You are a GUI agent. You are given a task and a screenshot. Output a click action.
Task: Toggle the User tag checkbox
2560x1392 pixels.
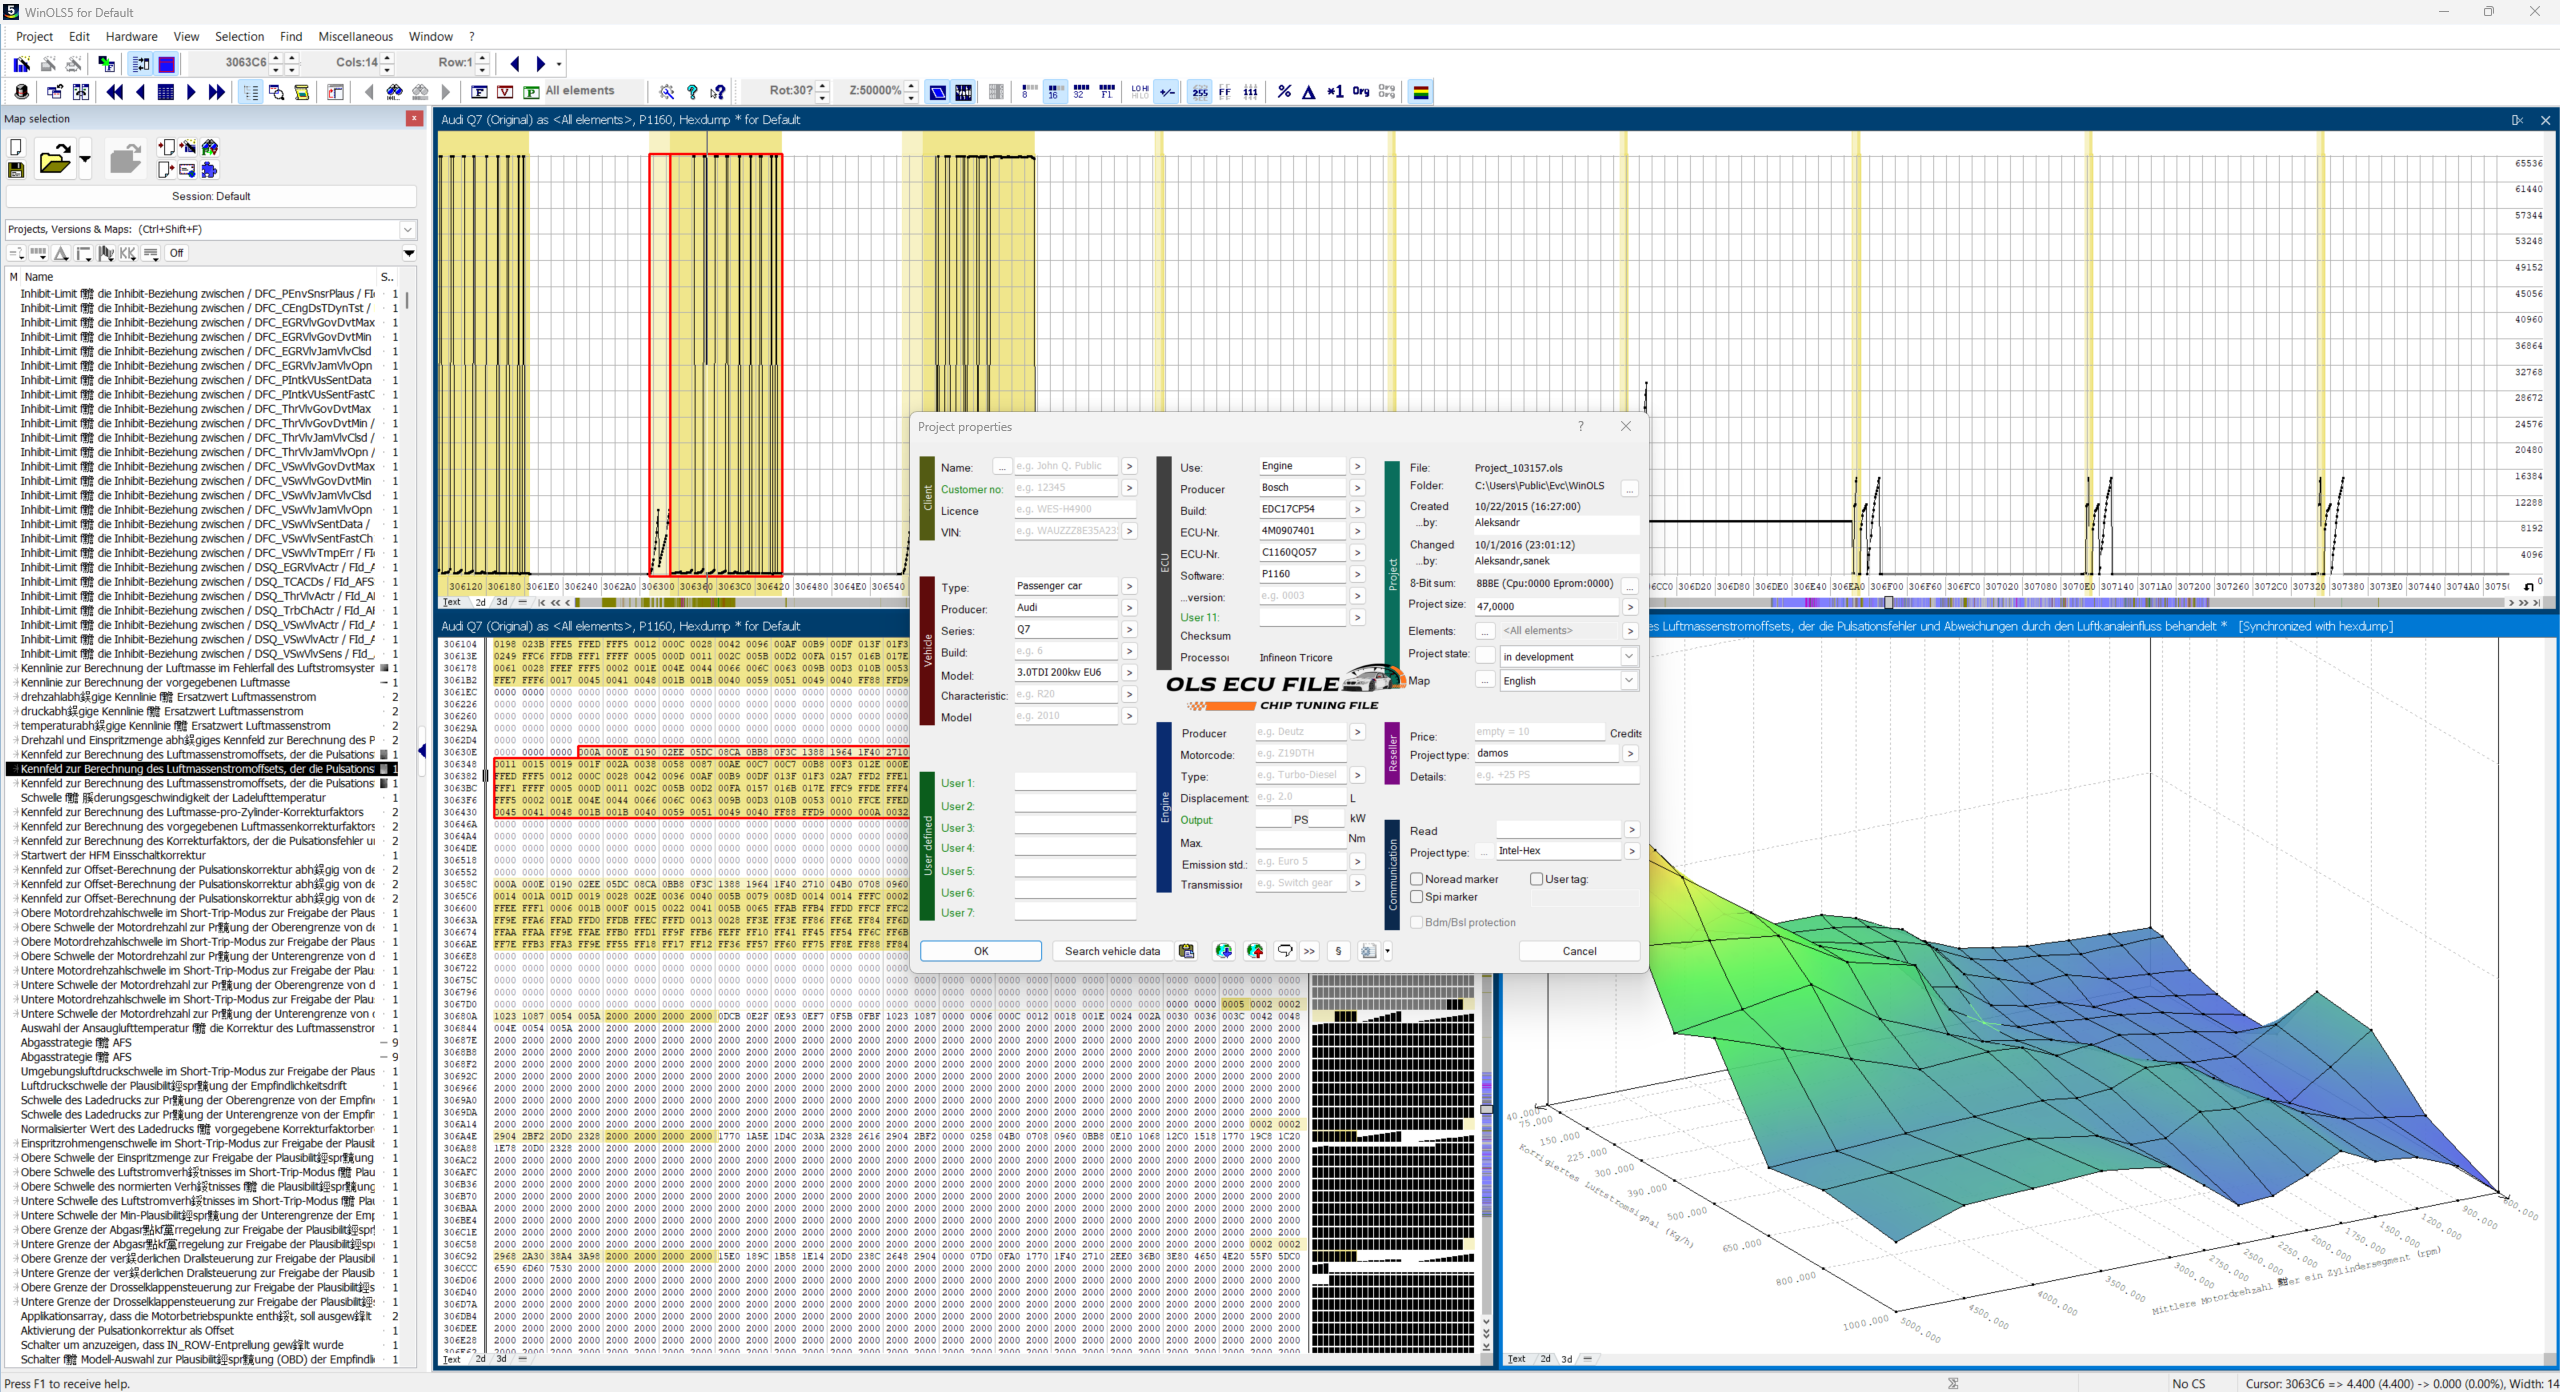click(x=1536, y=879)
